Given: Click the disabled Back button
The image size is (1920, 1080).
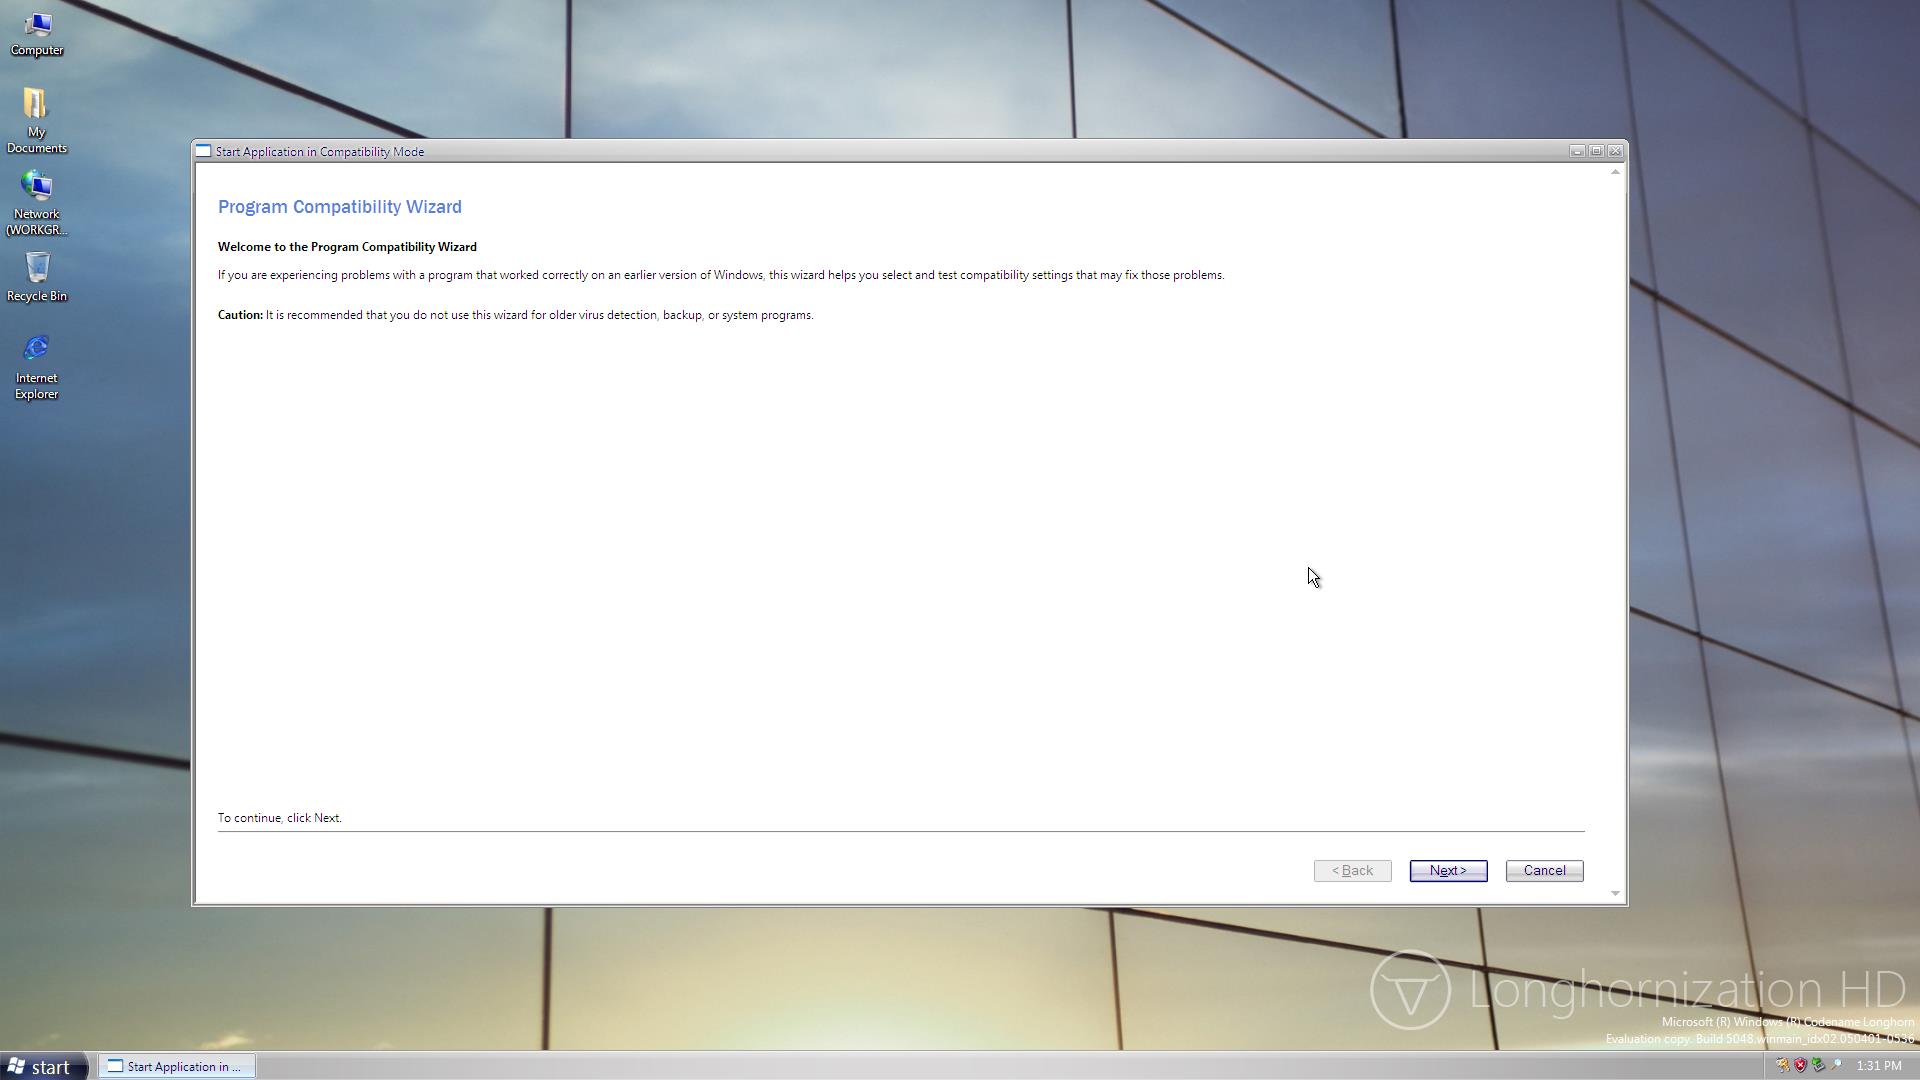Looking at the screenshot, I should 1352,870.
